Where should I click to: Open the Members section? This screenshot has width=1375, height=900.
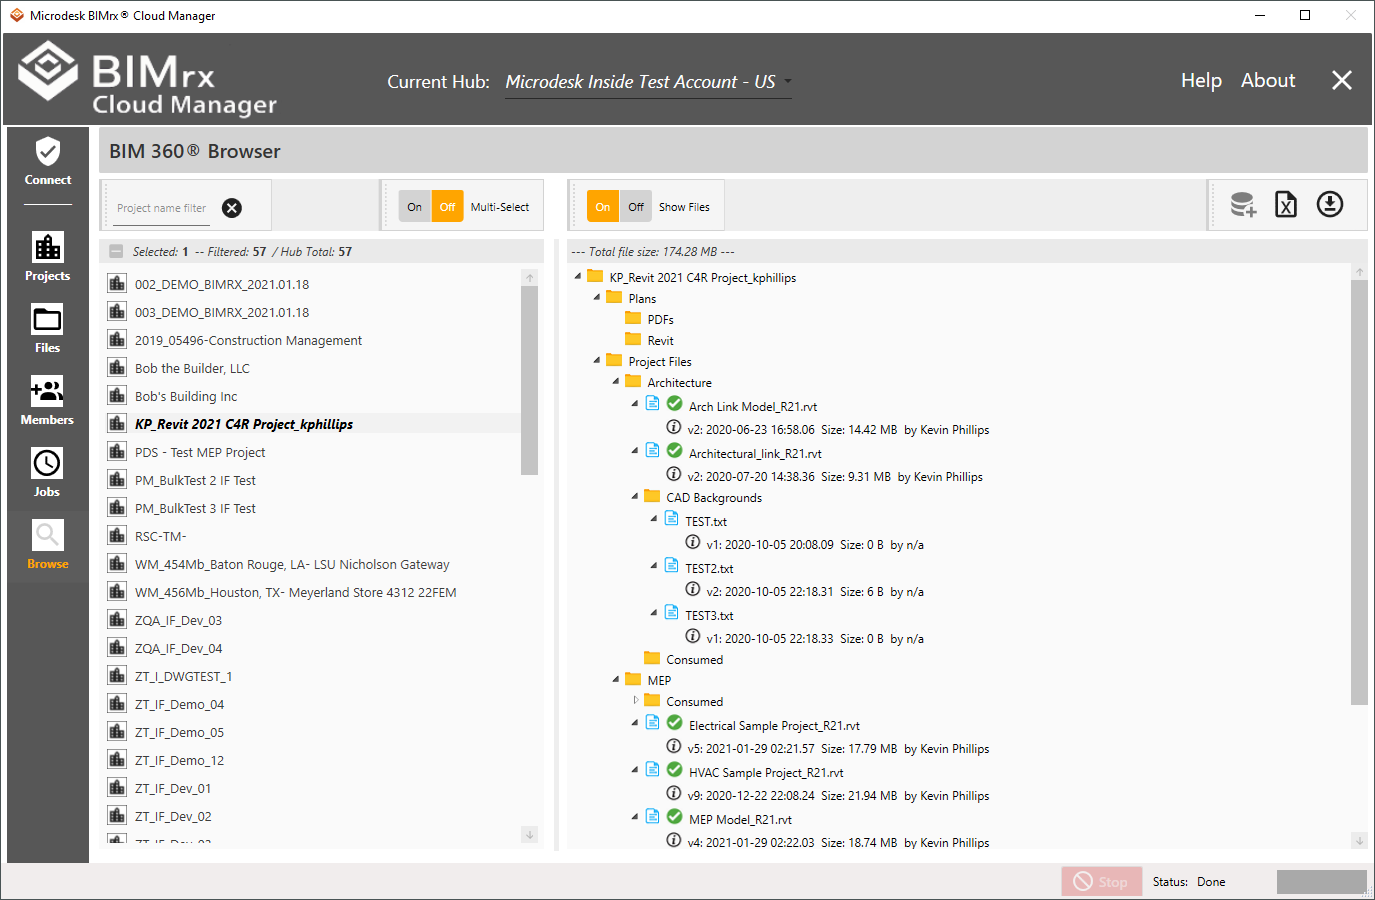click(47, 401)
